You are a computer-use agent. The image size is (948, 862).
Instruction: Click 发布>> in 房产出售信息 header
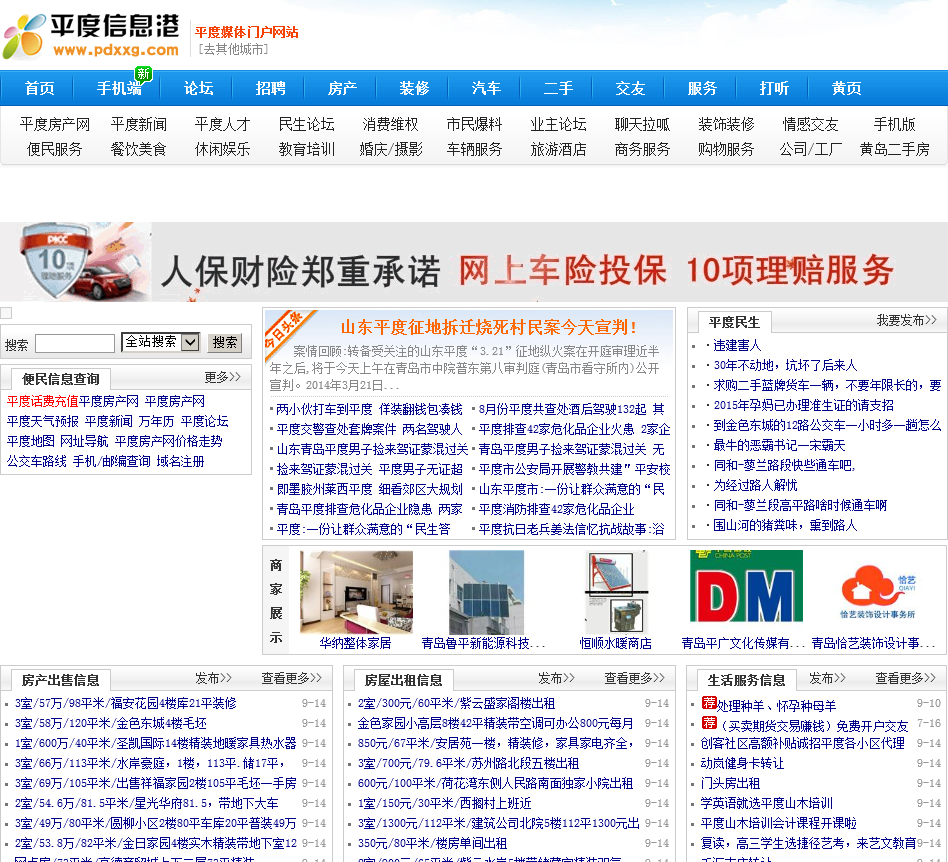[213, 678]
